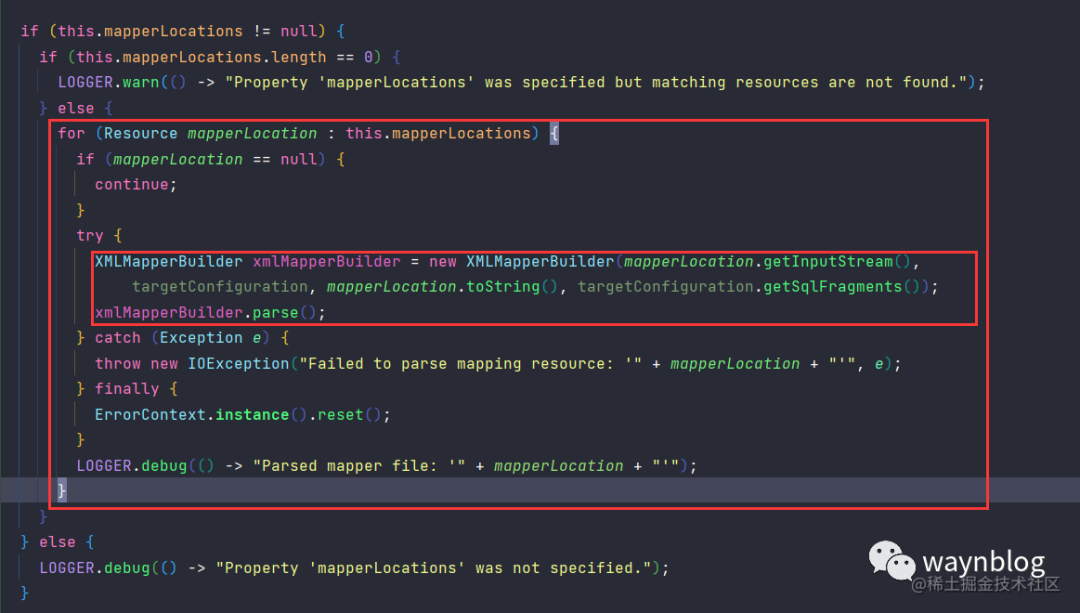Click the "getInputStream" method call

pos(828,262)
